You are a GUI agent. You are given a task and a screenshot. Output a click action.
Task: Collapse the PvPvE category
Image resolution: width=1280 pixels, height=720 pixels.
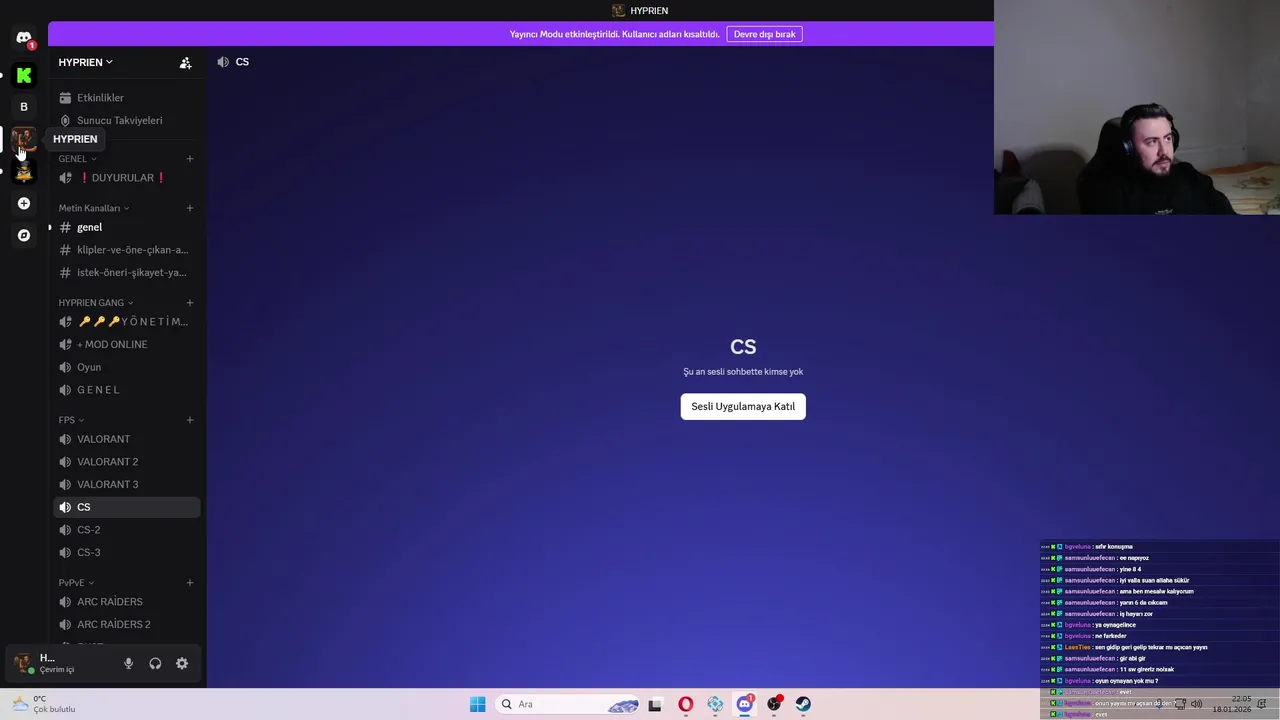(76, 583)
